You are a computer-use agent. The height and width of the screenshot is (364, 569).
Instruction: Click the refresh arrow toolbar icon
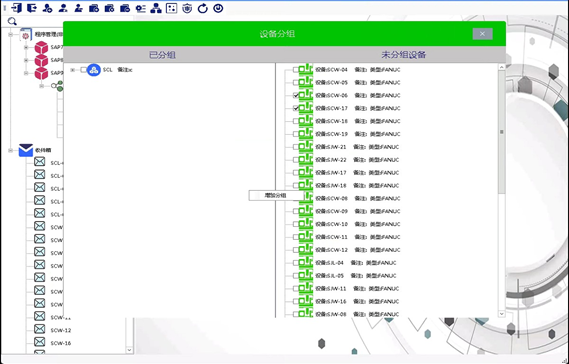click(x=202, y=8)
